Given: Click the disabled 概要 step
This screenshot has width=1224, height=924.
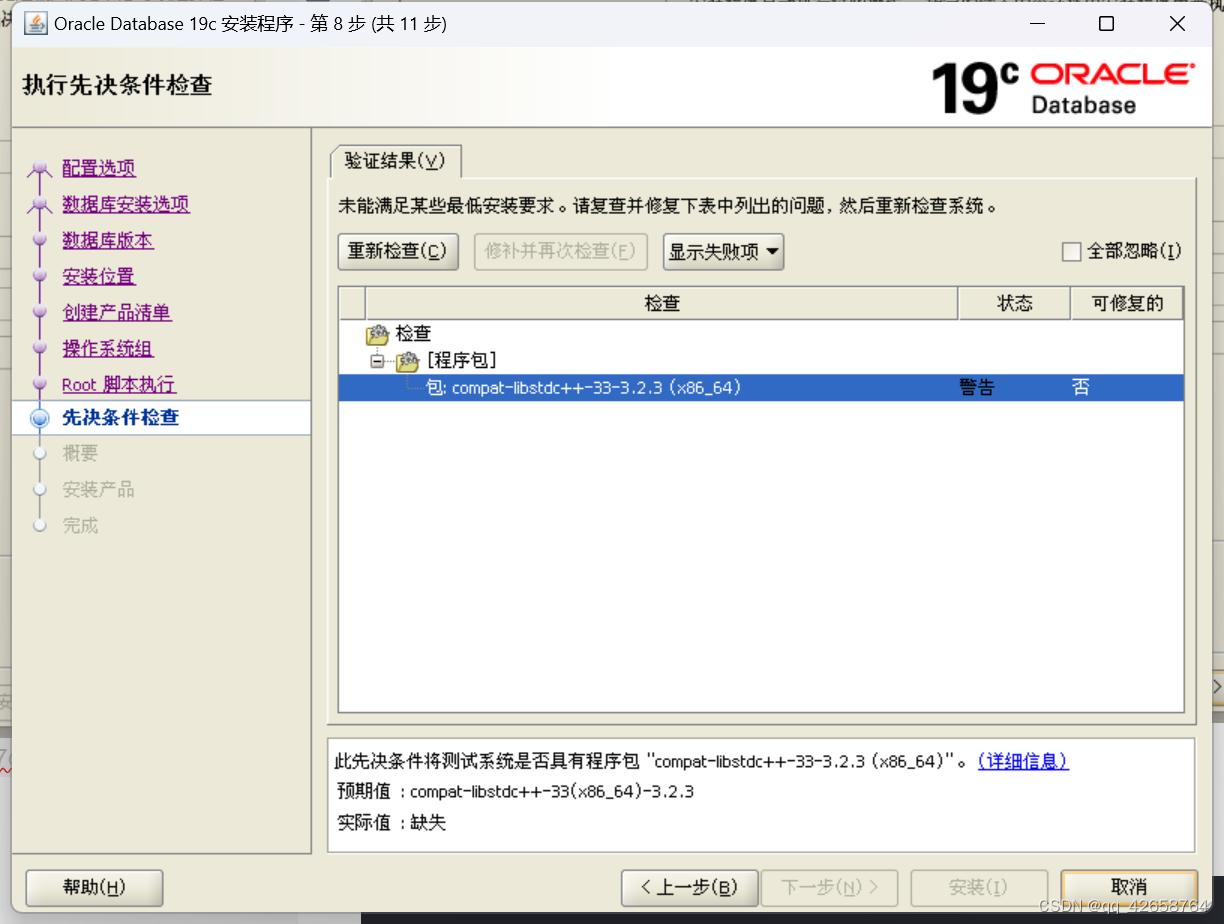Looking at the screenshot, I should tap(80, 454).
